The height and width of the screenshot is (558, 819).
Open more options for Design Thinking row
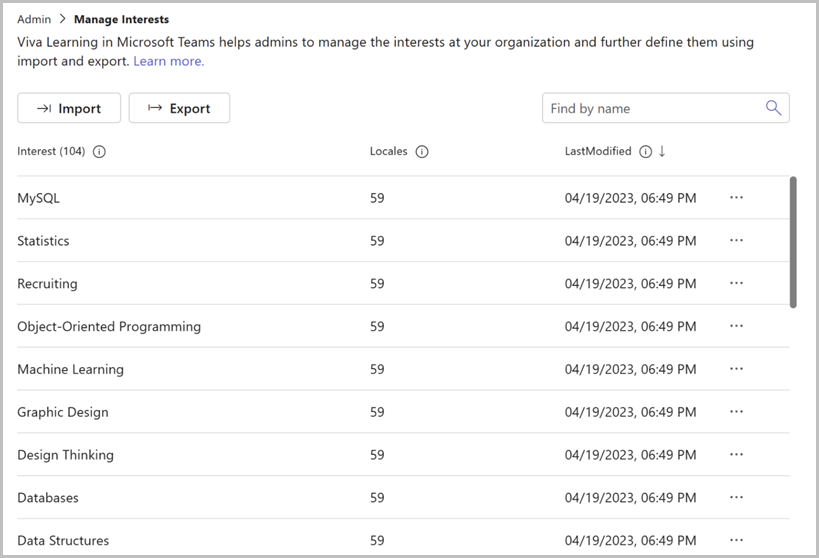pos(736,455)
